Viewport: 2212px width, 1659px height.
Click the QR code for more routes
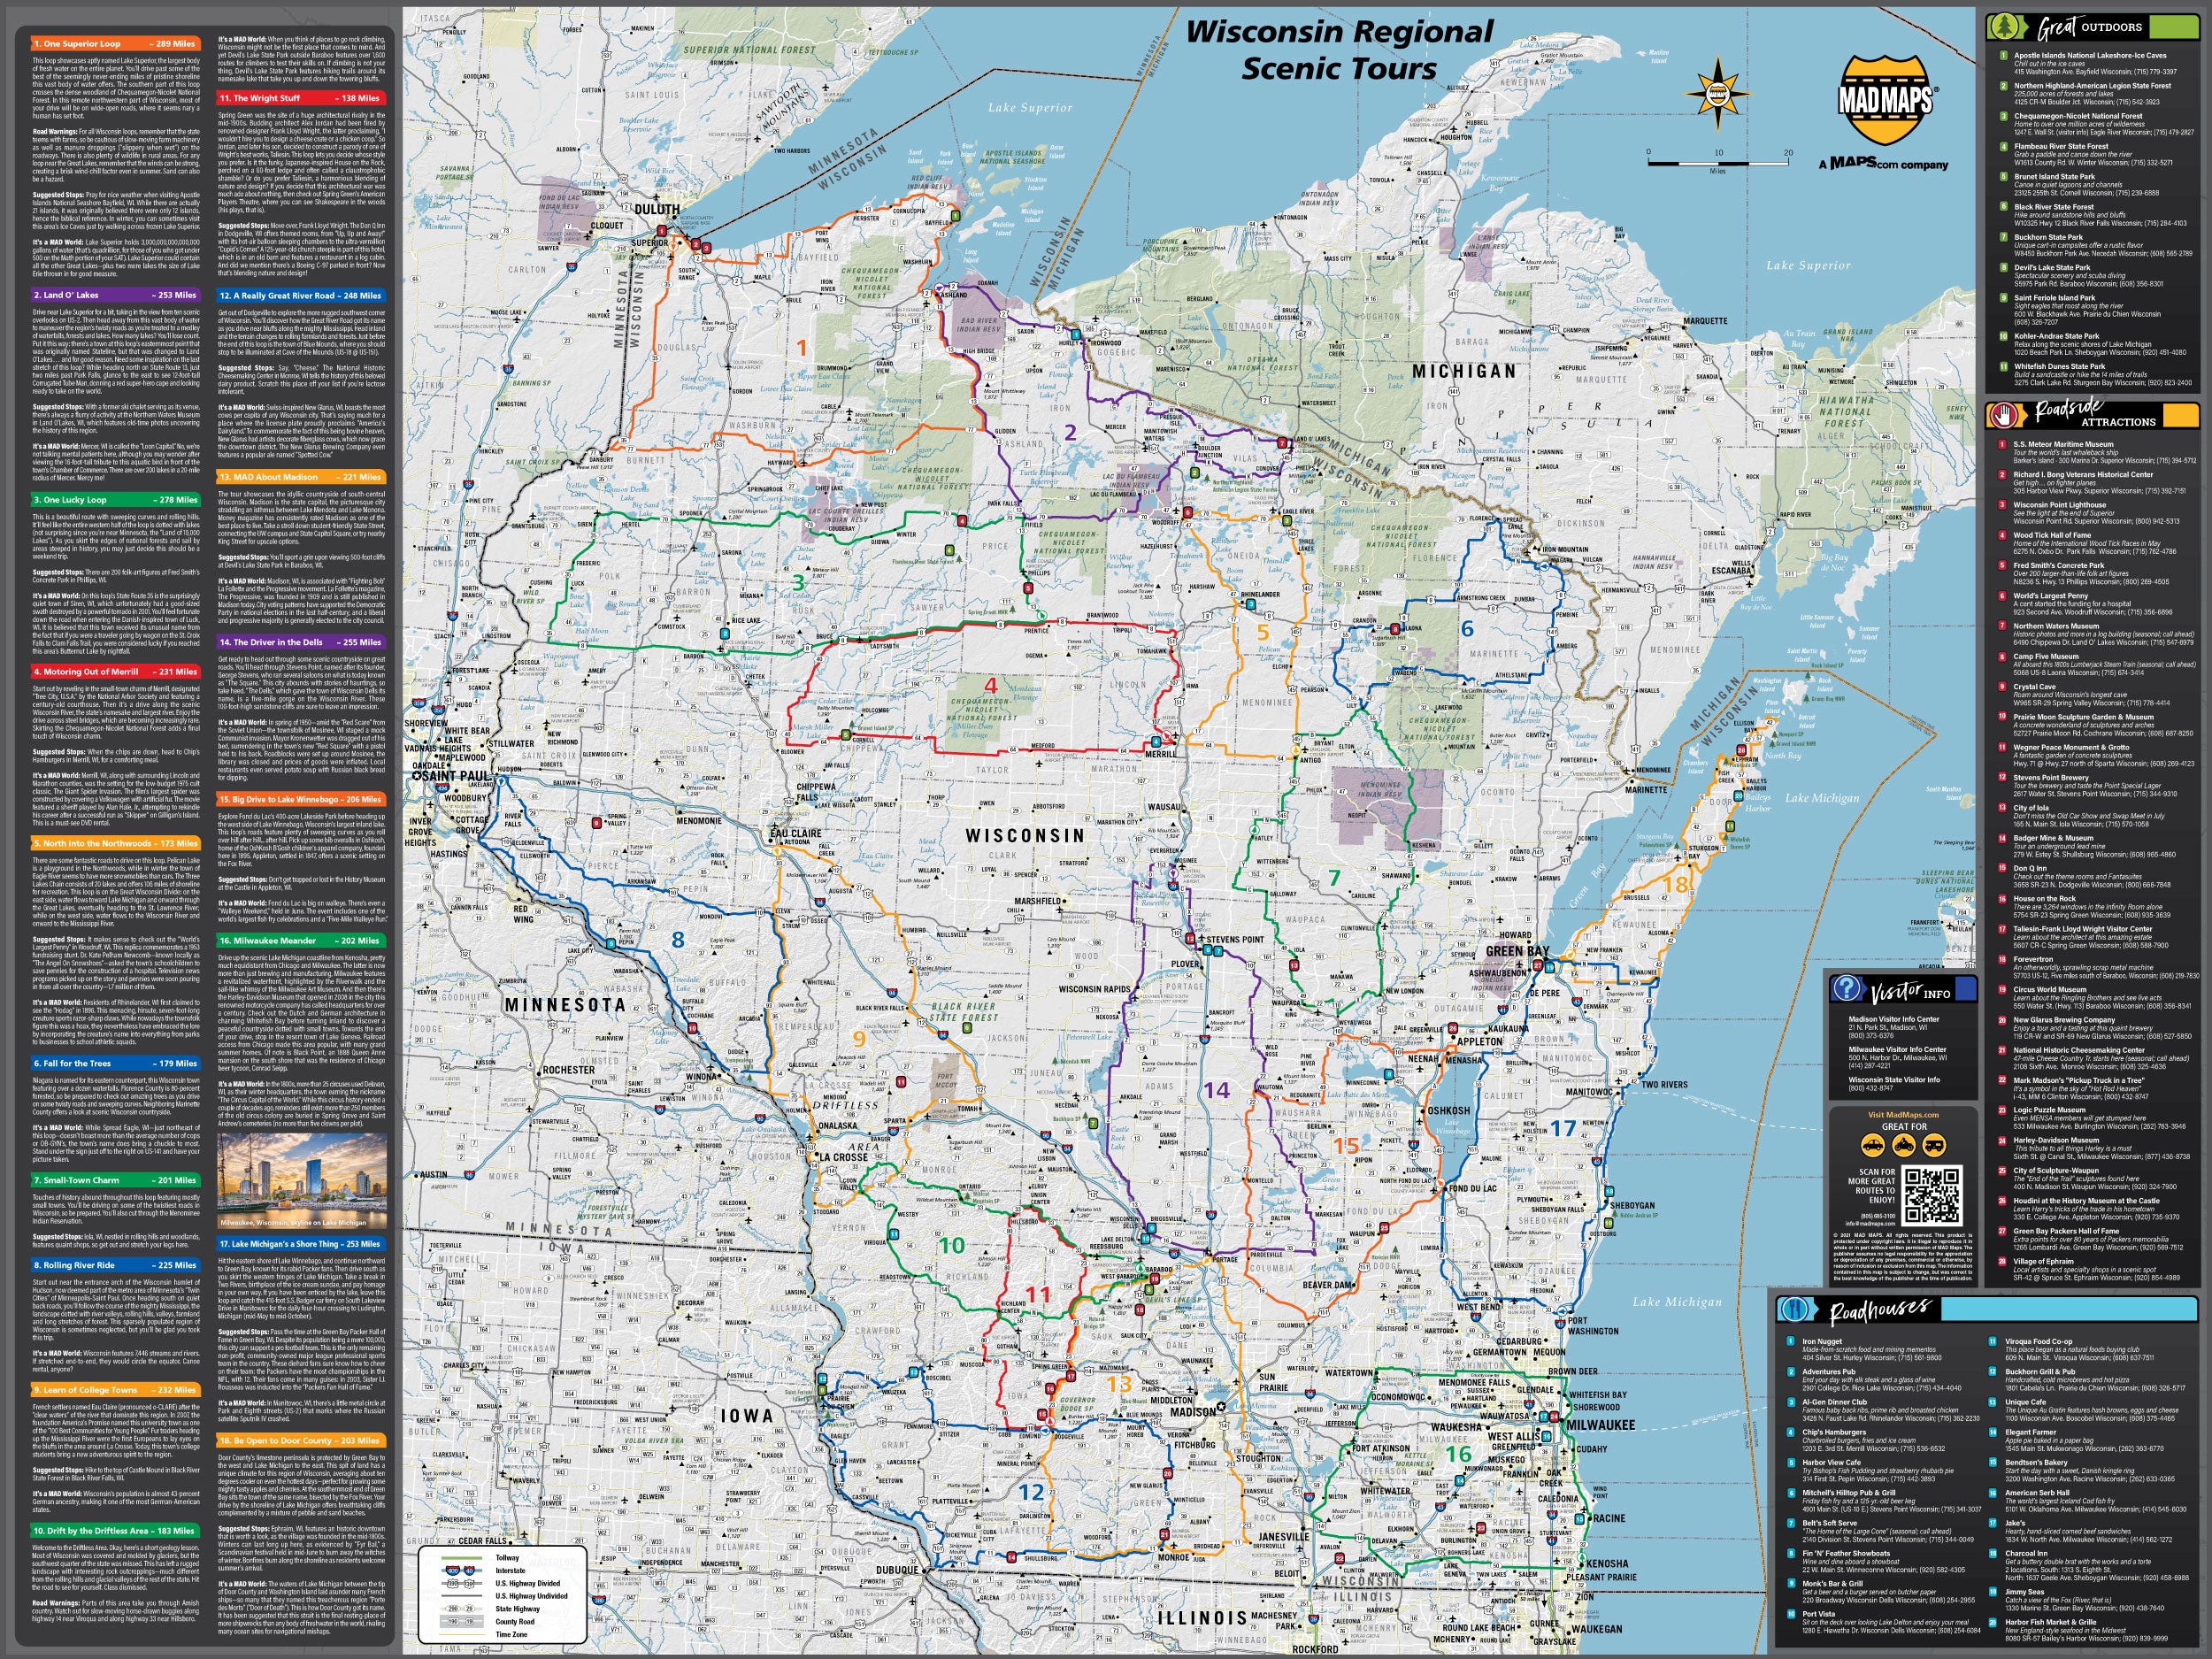pos(1933,1195)
